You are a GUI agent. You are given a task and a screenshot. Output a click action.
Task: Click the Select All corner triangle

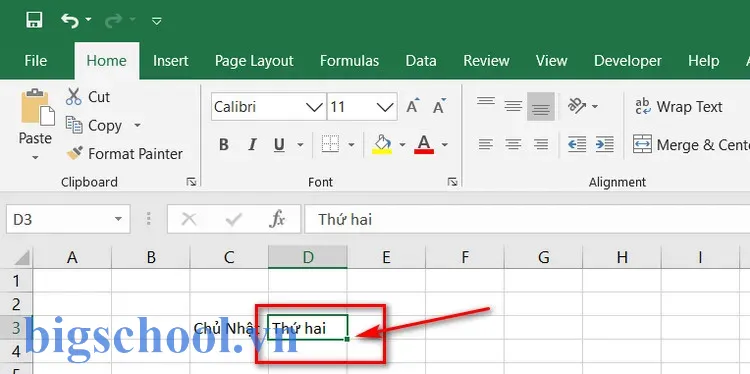click(21, 258)
